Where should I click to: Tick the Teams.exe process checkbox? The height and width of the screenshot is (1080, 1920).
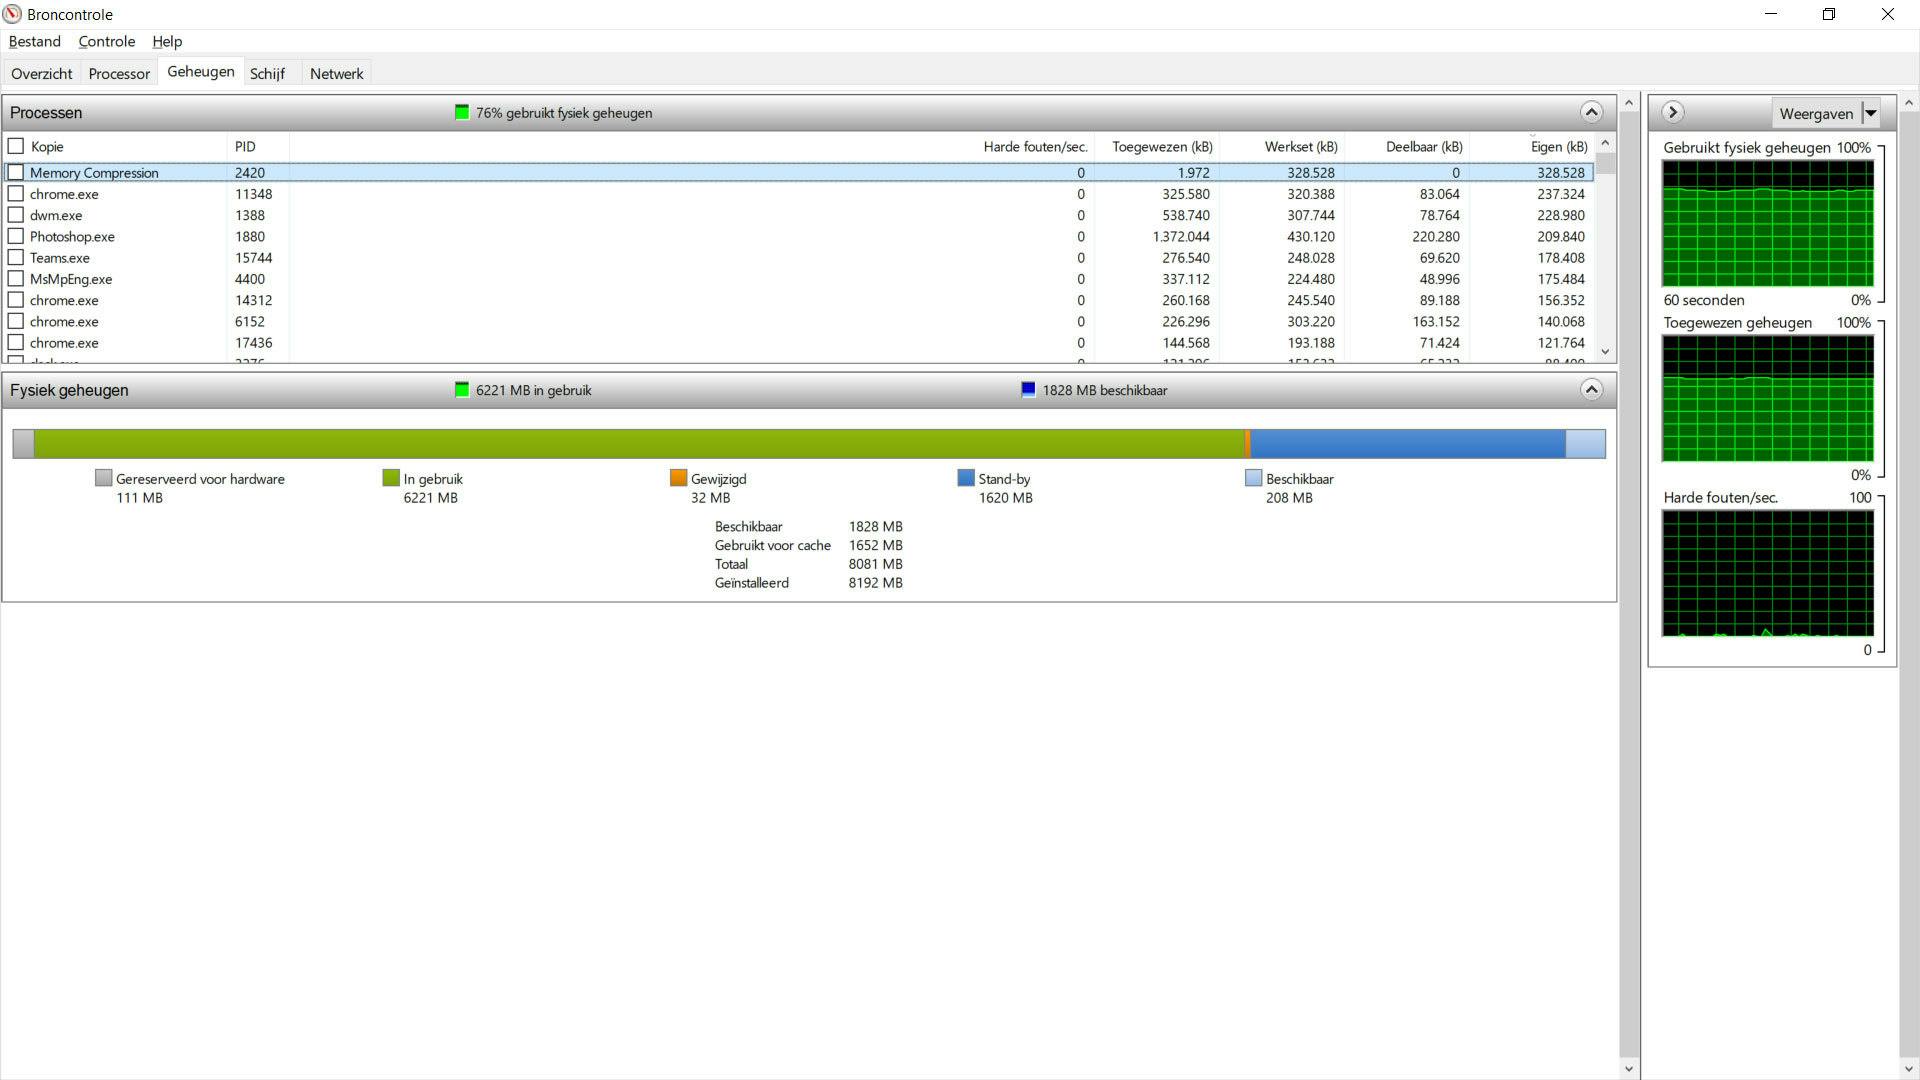(16, 258)
